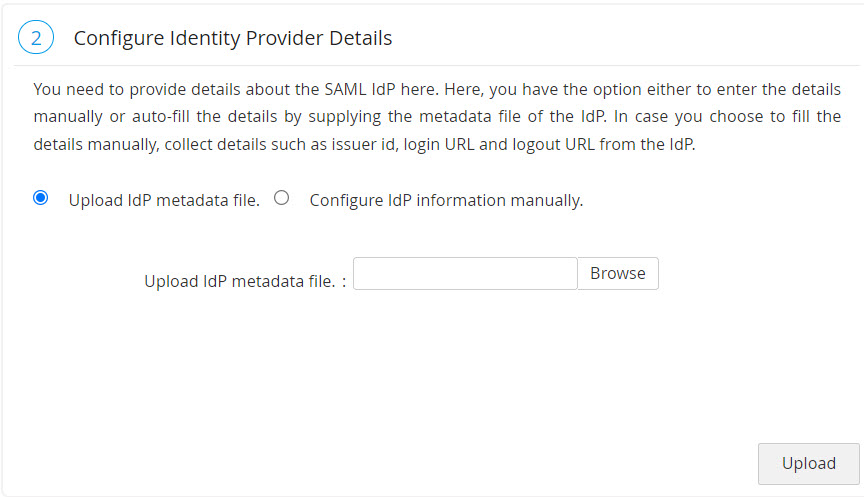The image size is (864, 497).
Task: Click the Upload button
Action: pyautogui.click(x=808, y=464)
